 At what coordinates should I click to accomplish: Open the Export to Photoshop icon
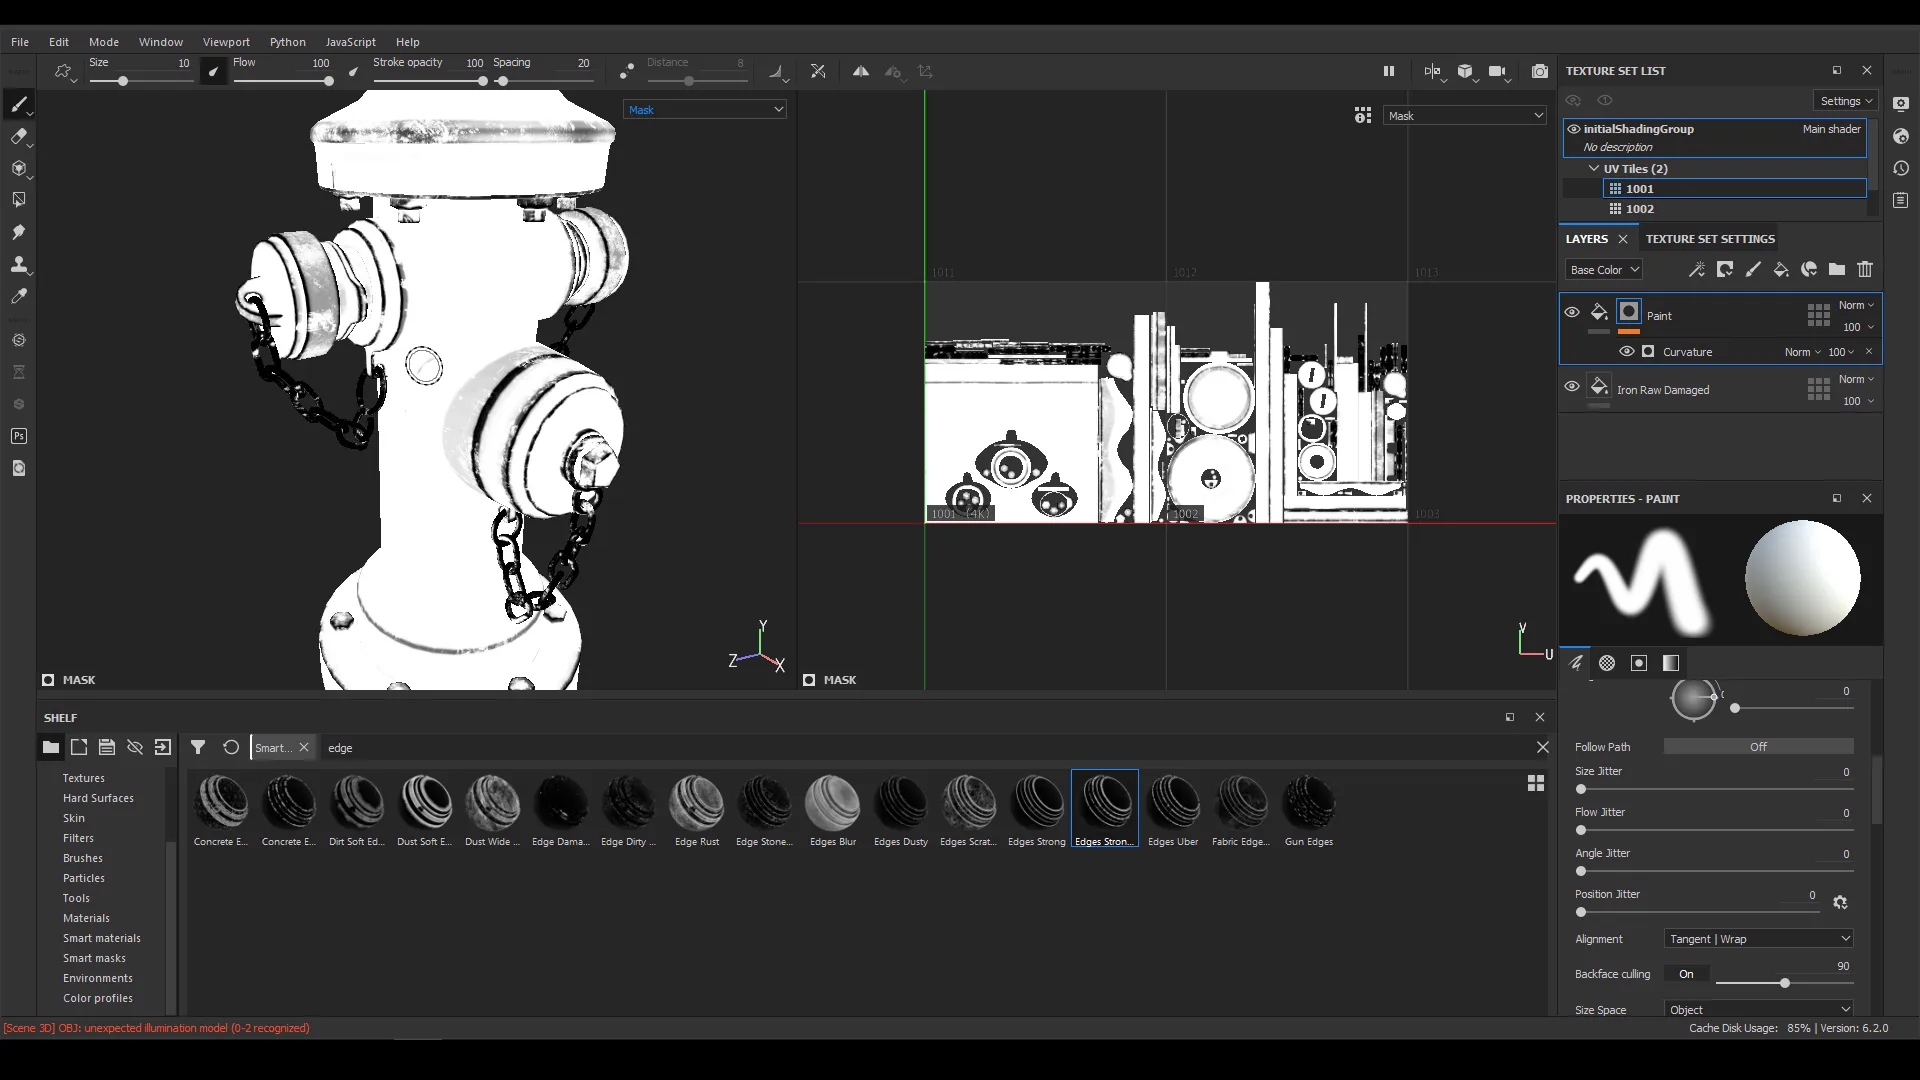click(x=19, y=436)
